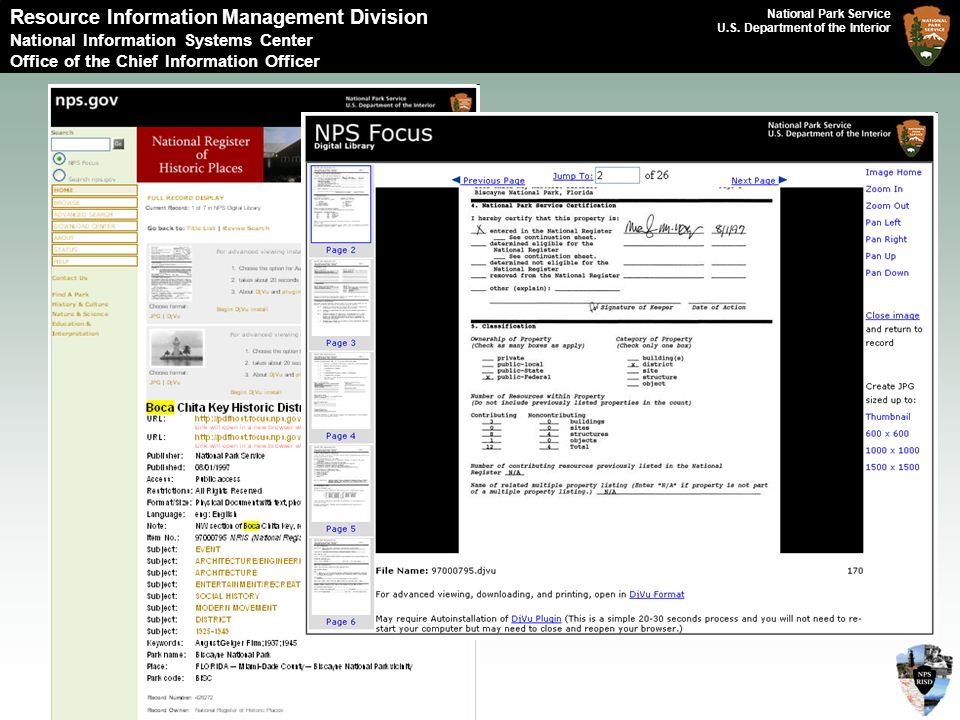
Task: Click the Go search button
Action: click(119, 144)
